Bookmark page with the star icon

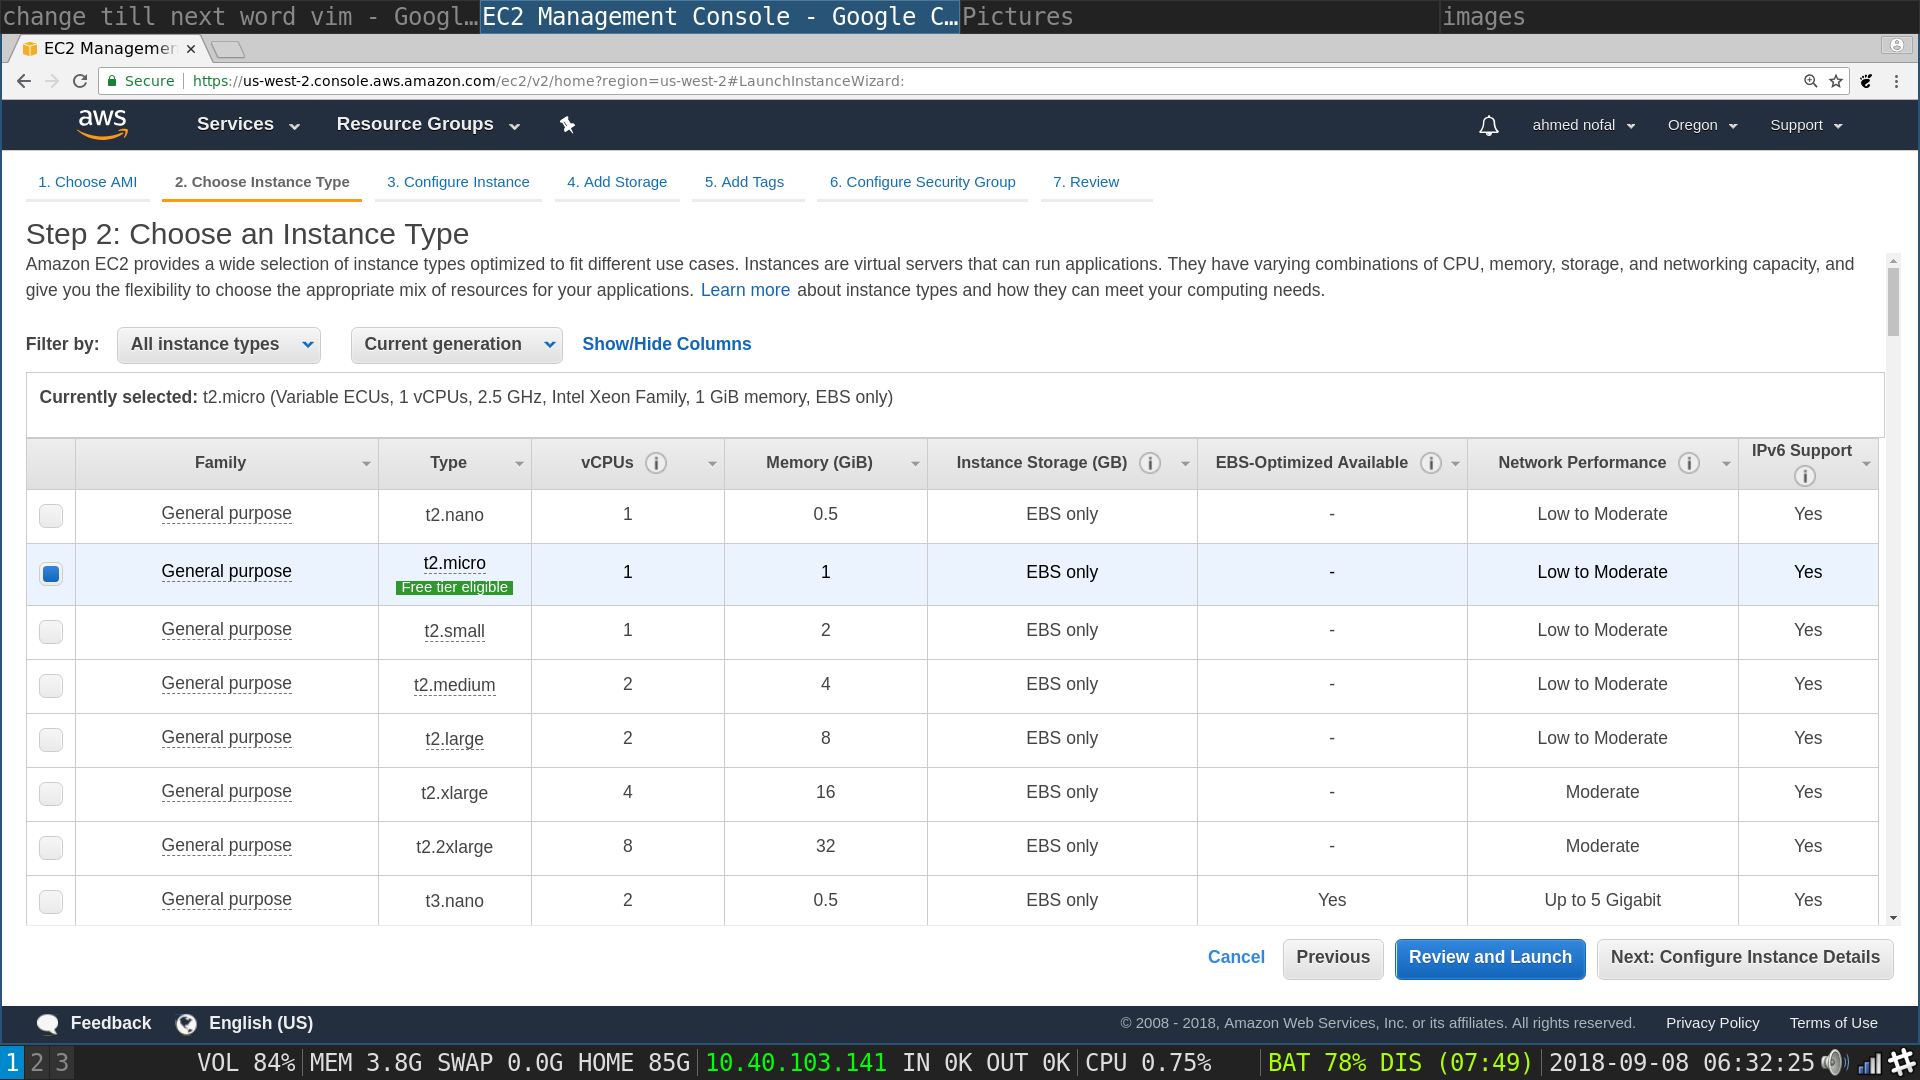click(1836, 81)
